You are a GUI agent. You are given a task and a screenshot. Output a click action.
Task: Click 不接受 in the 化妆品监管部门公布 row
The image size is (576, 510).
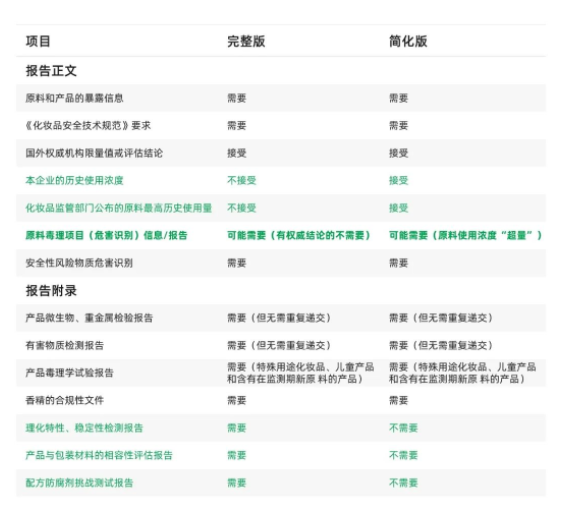click(x=241, y=208)
